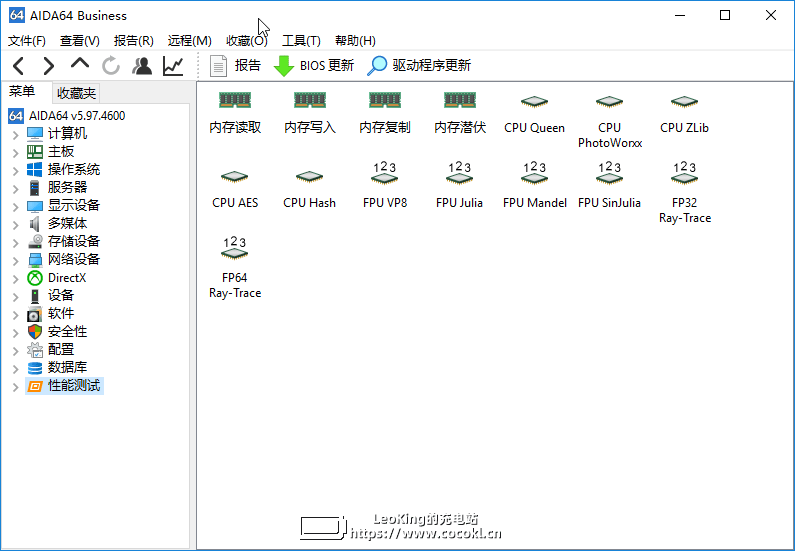This screenshot has height=551, width=795.
Task: Select the 主板 tree item
Action: [x=52, y=152]
